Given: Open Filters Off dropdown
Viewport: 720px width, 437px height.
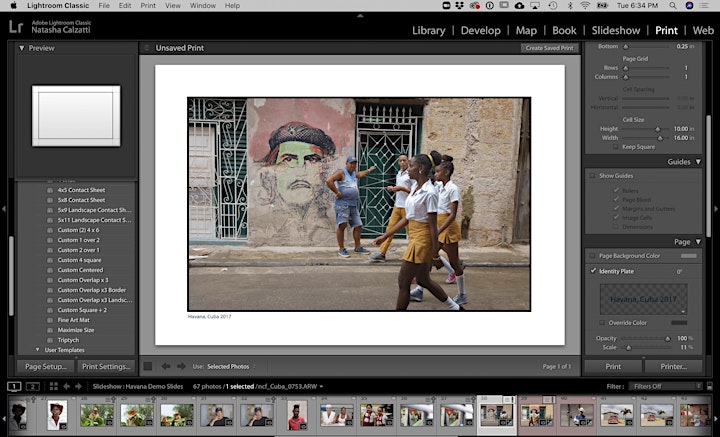Looking at the screenshot, I should [x=665, y=387].
